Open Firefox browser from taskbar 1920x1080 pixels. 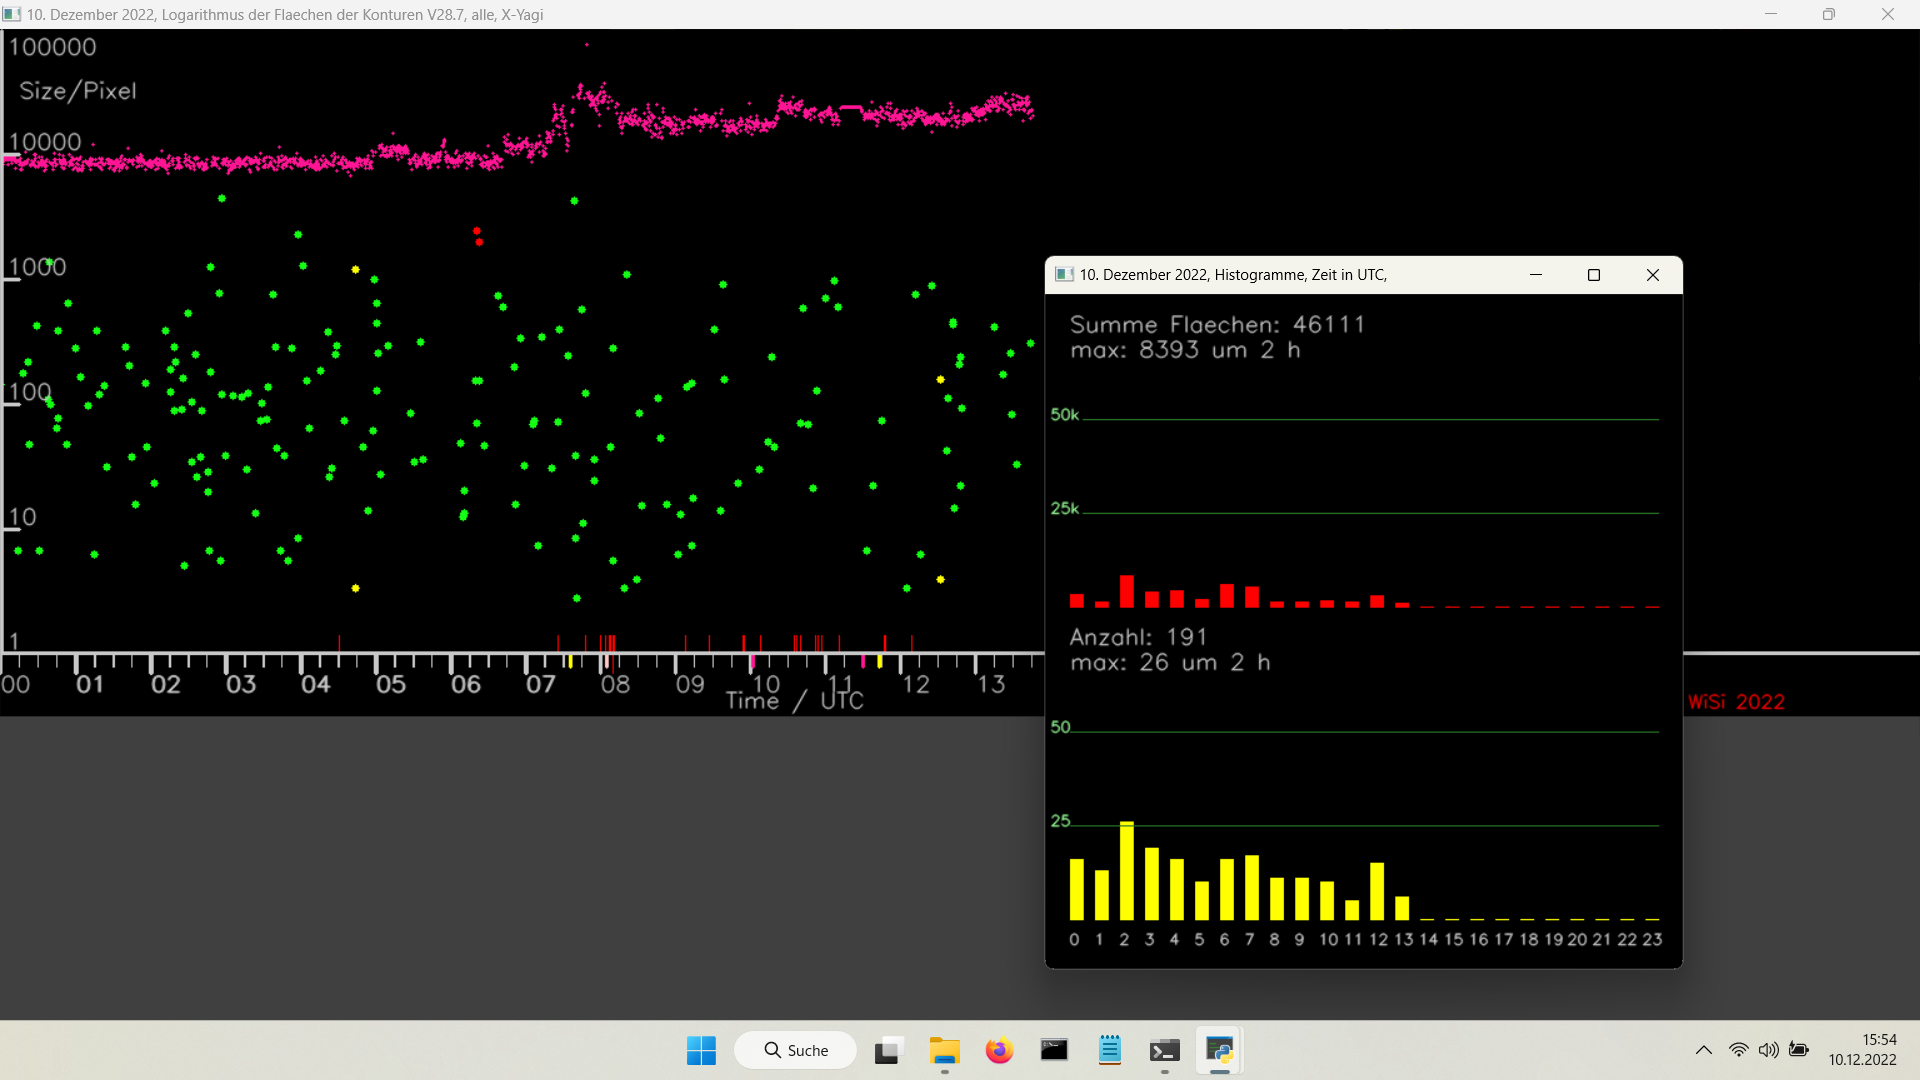(x=999, y=1050)
